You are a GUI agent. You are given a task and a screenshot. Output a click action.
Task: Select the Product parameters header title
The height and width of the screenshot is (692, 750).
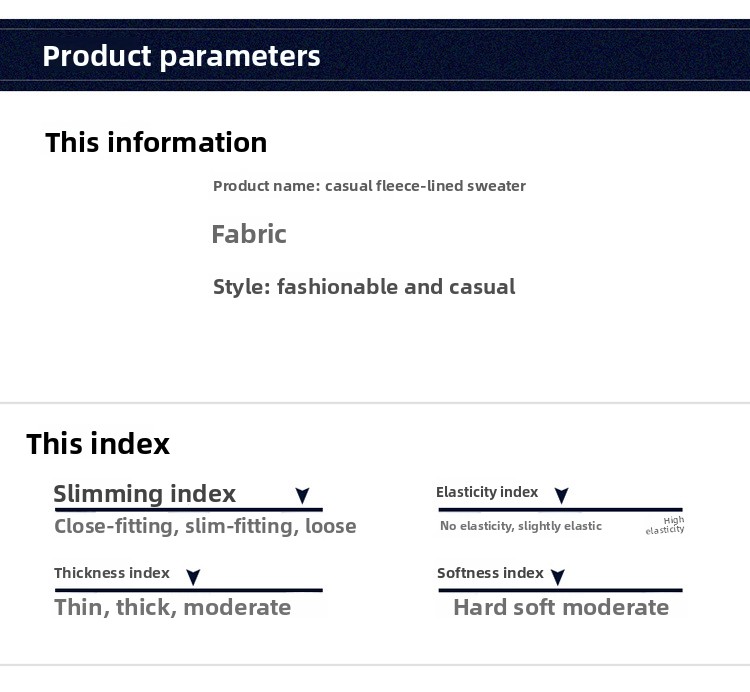181,56
